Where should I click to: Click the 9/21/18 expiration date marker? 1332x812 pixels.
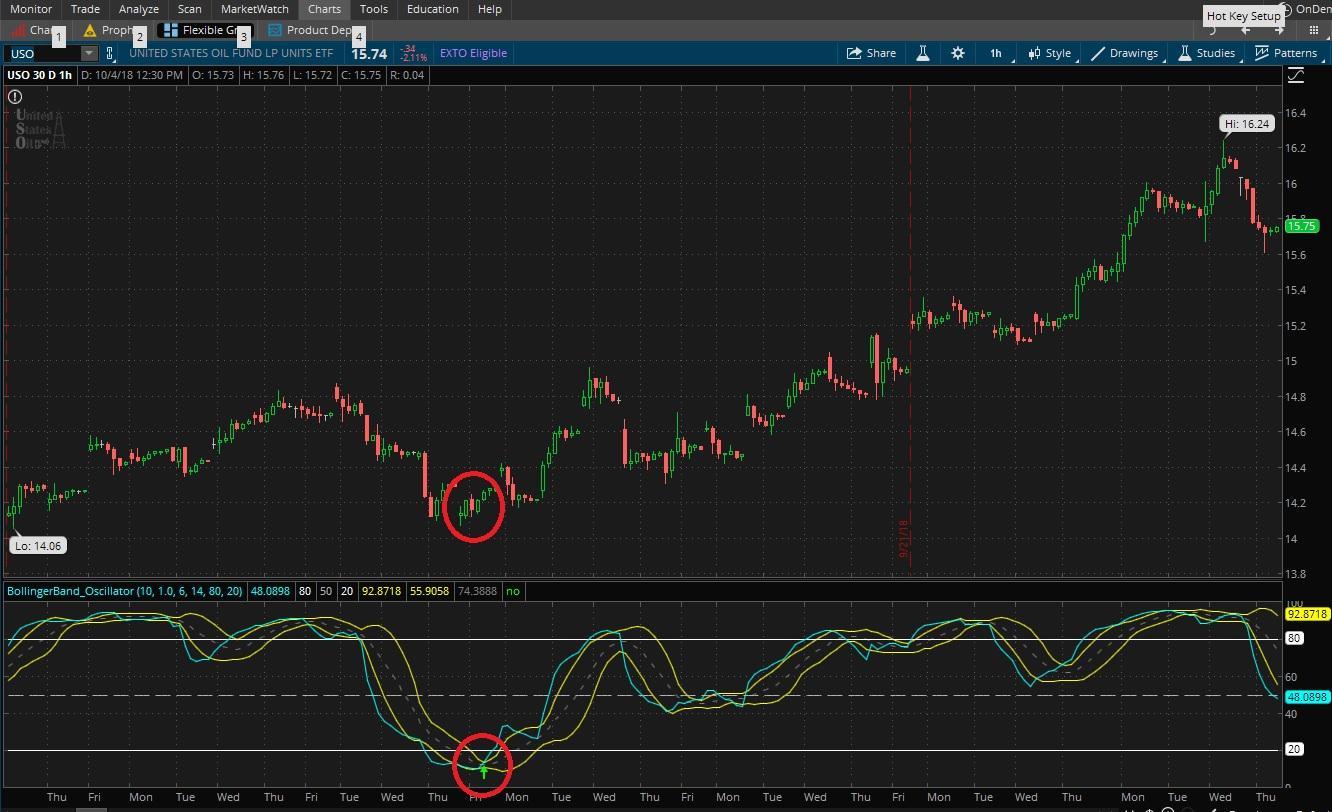coord(904,539)
